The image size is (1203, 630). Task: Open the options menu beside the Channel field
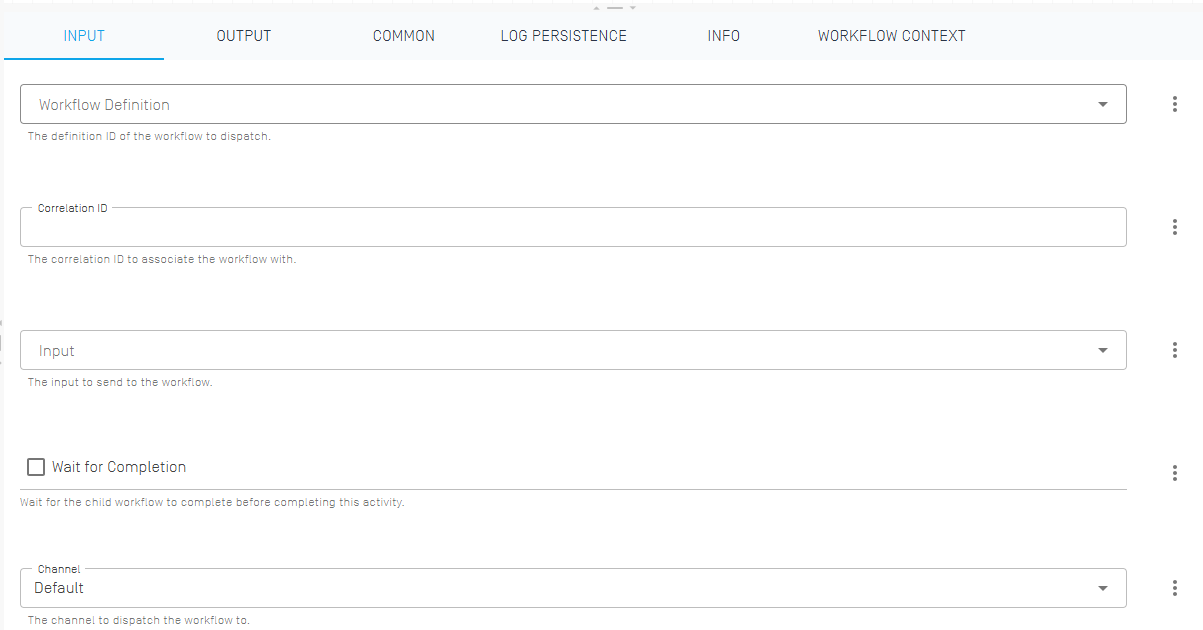pyautogui.click(x=1175, y=587)
